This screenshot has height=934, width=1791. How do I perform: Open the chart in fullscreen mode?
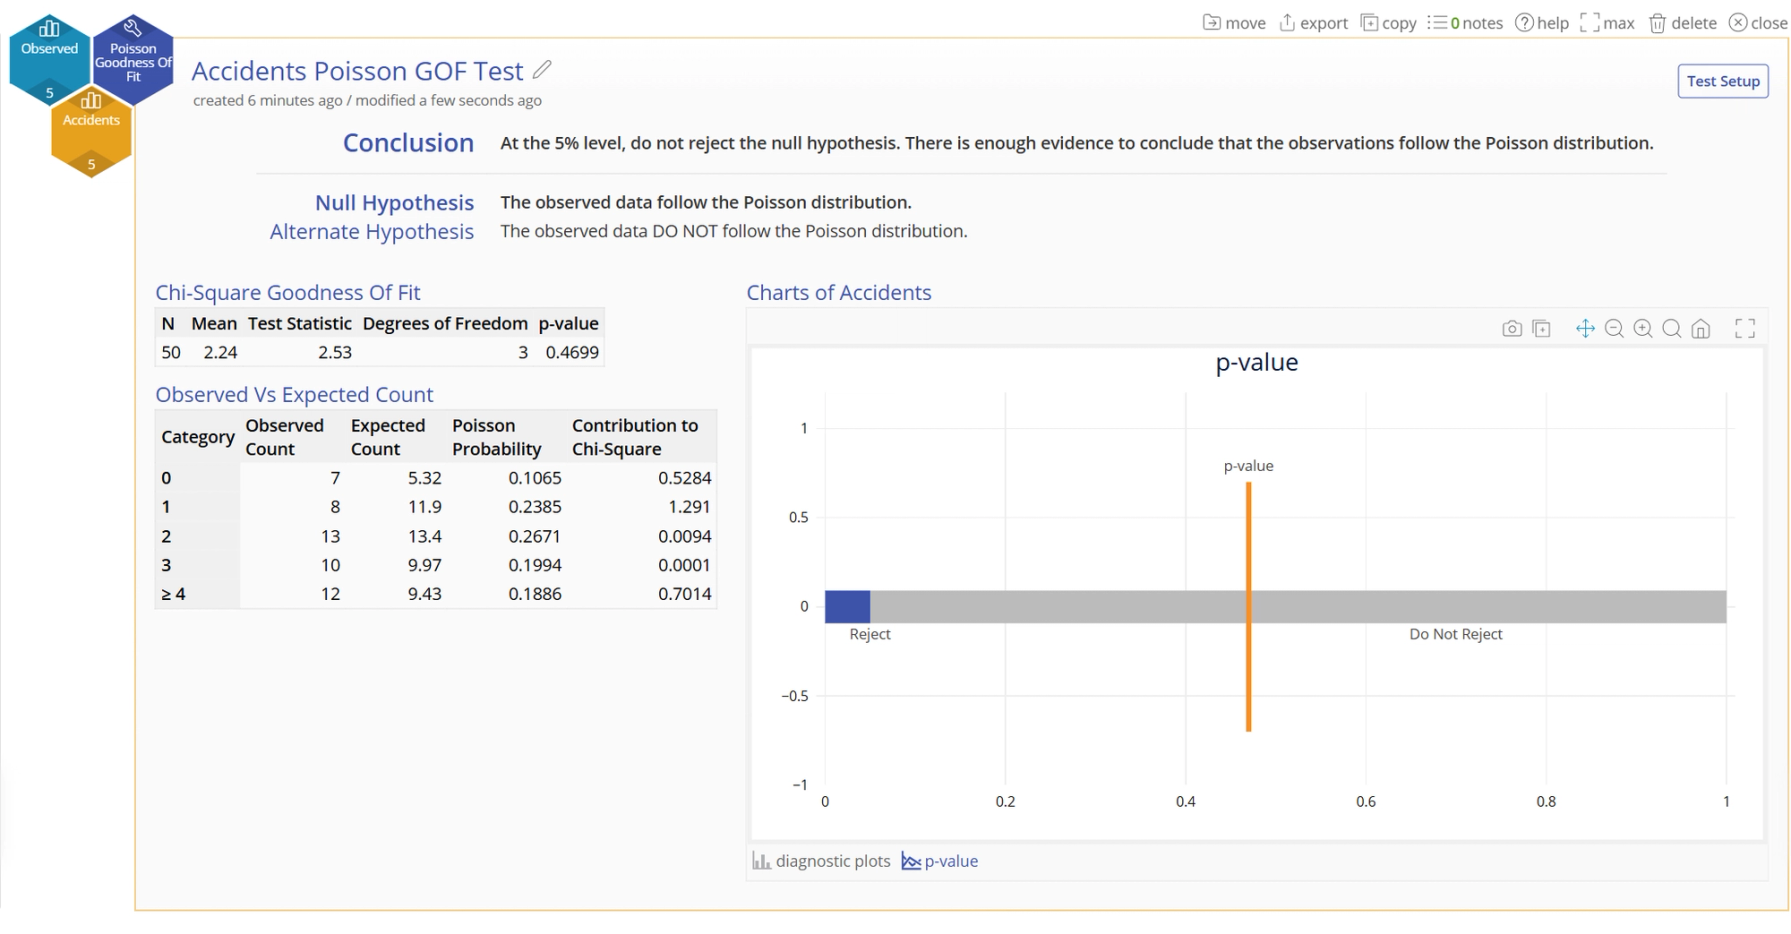[x=1745, y=329]
